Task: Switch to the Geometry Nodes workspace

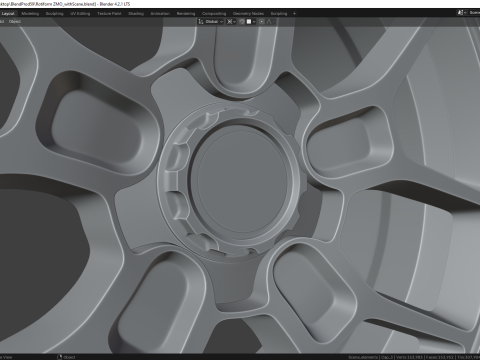Action: (248, 13)
